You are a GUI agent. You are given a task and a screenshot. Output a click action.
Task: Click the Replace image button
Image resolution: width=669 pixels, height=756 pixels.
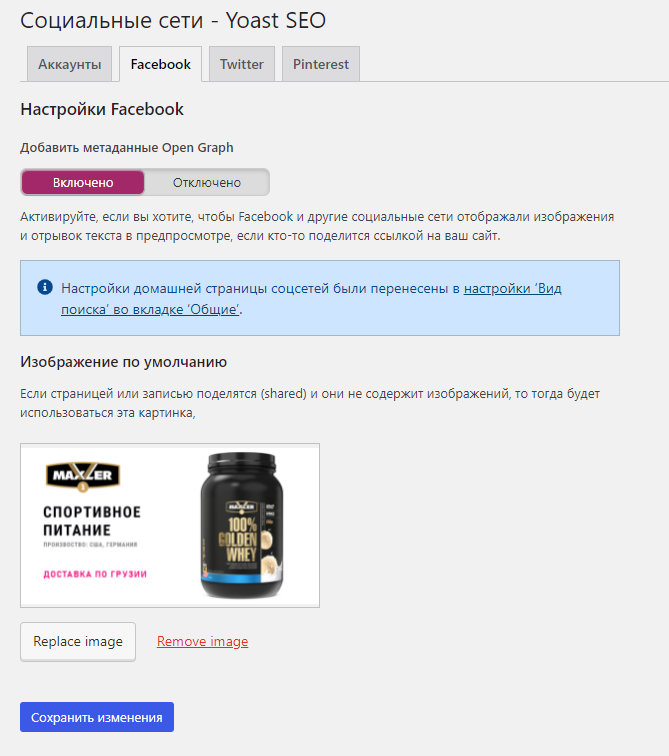pos(78,642)
